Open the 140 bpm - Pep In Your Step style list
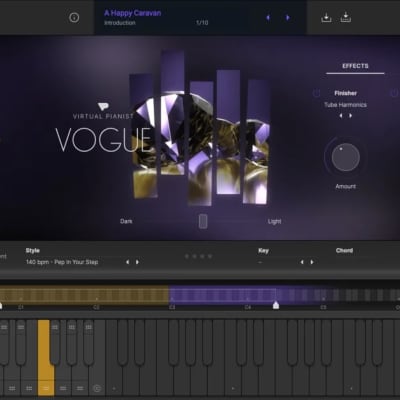The image size is (400, 400). pos(62,262)
